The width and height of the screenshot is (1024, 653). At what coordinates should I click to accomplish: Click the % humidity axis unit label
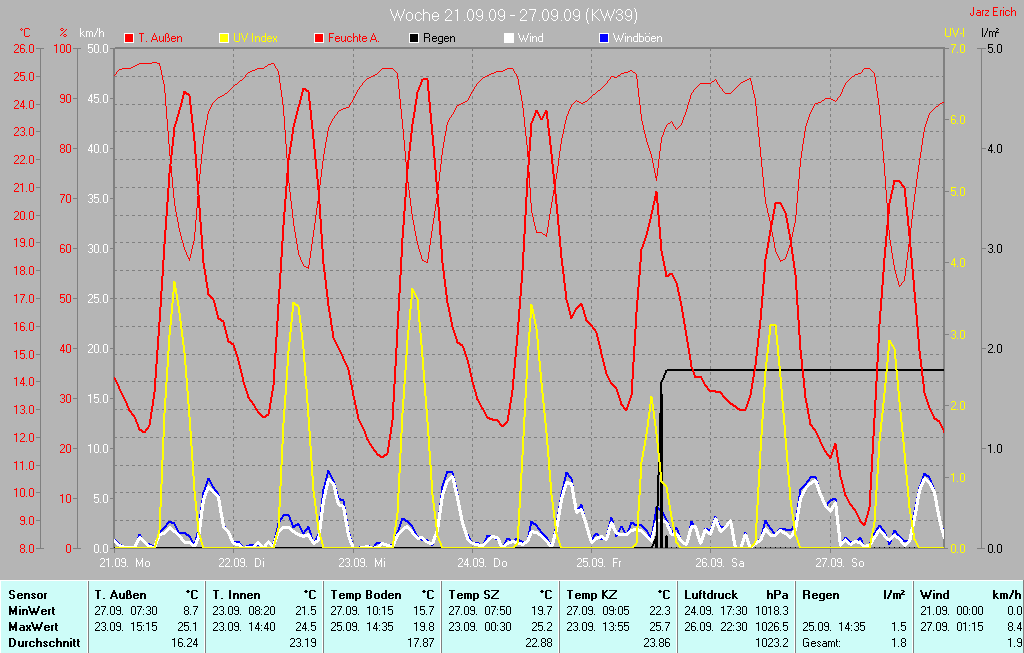[63, 33]
